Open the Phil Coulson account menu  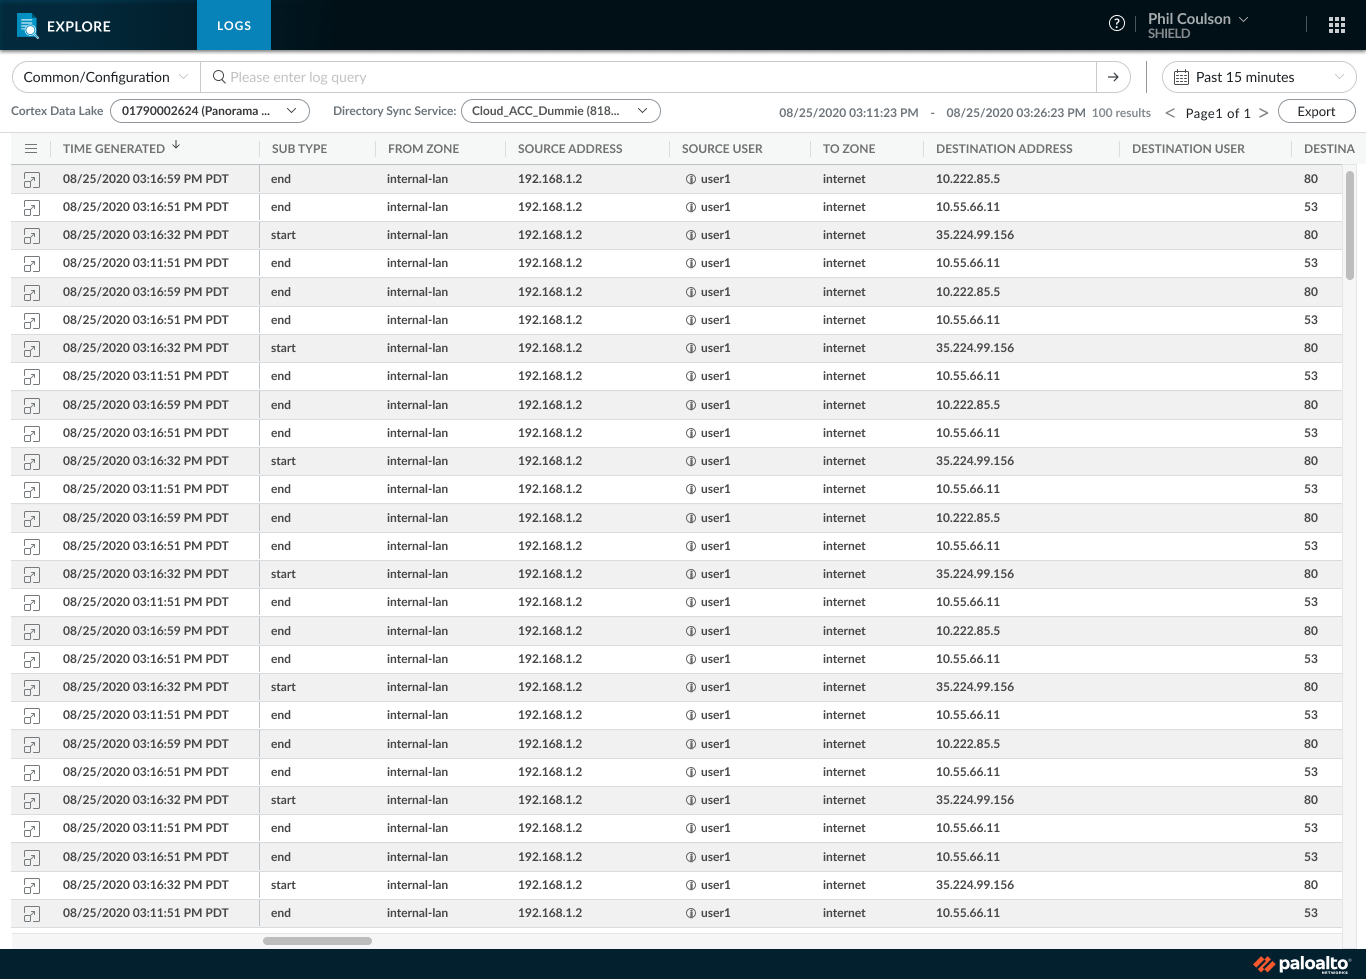pyautogui.click(x=1198, y=25)
